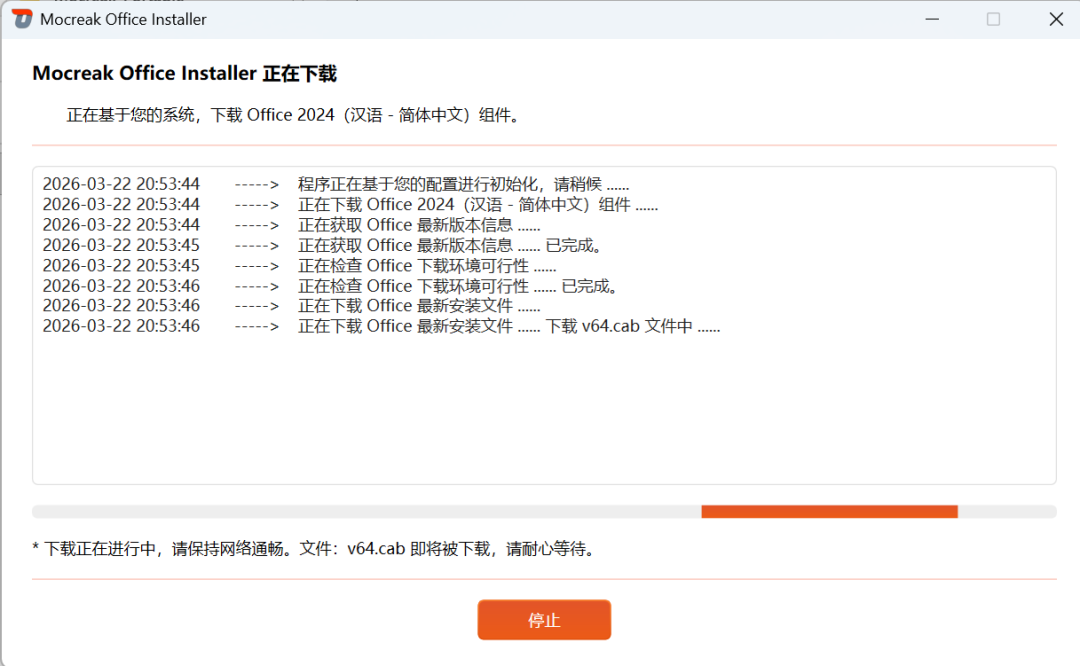Minimize the installer window
The image size is (1080, 666).
coord(932,19)
